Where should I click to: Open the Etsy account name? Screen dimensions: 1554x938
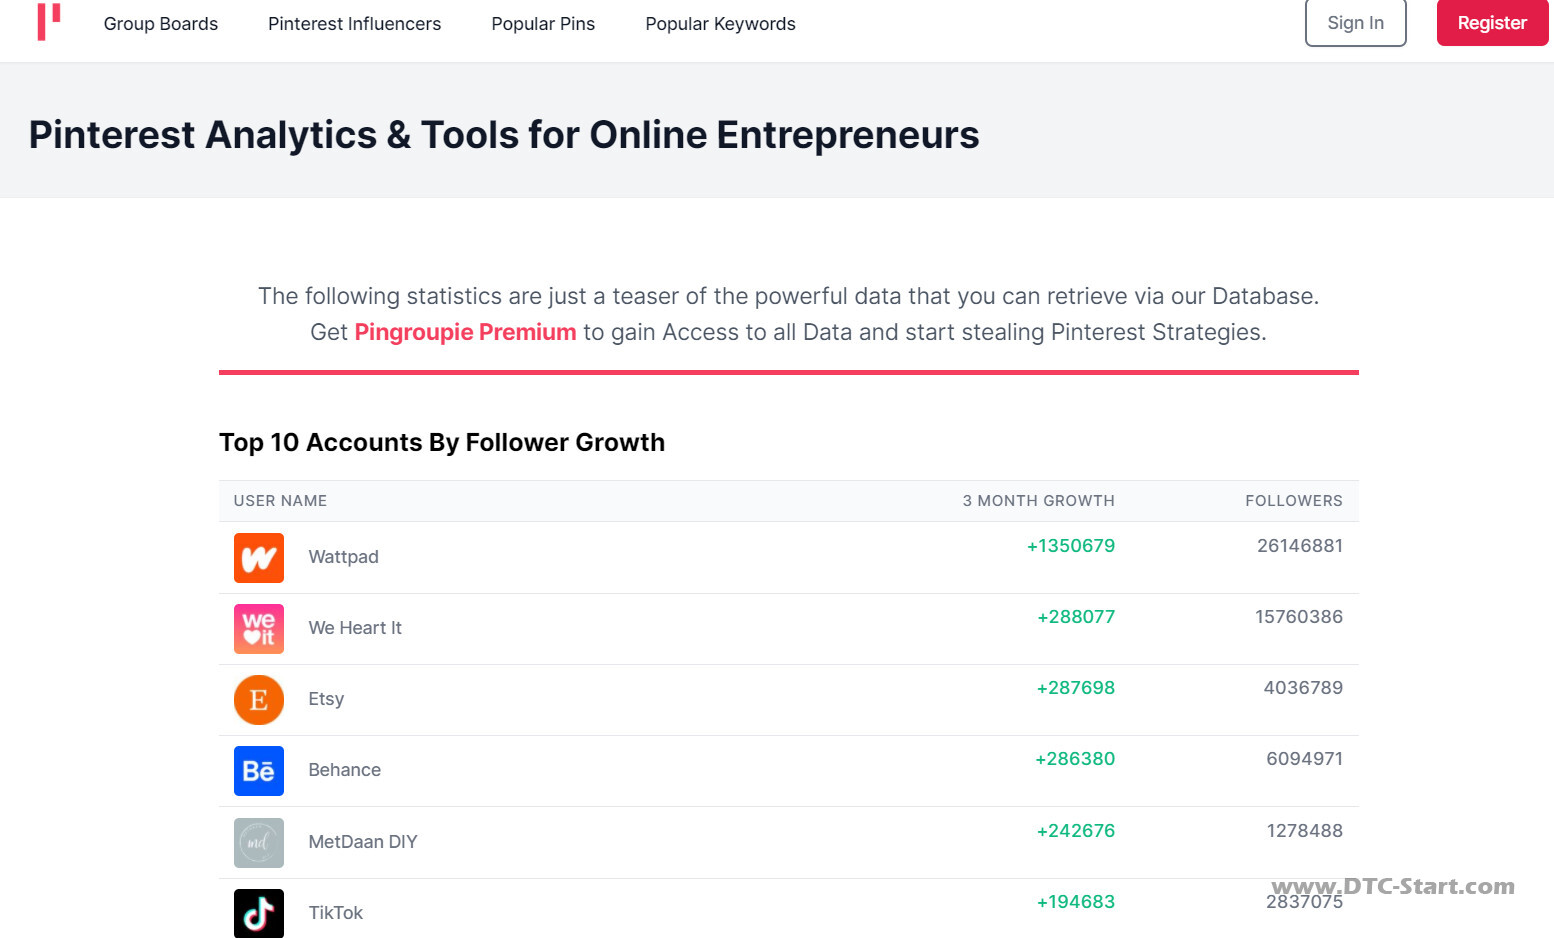pyautogui.click(x=326, y=699)
